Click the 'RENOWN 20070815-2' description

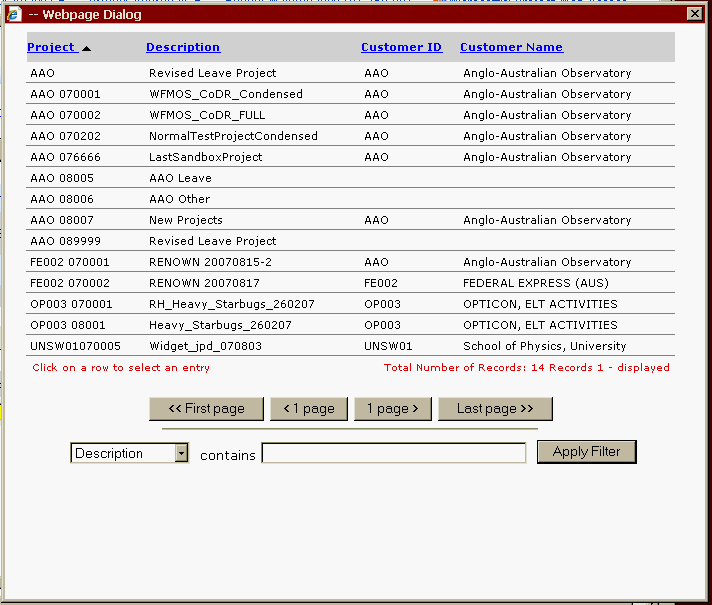point(210,262)
